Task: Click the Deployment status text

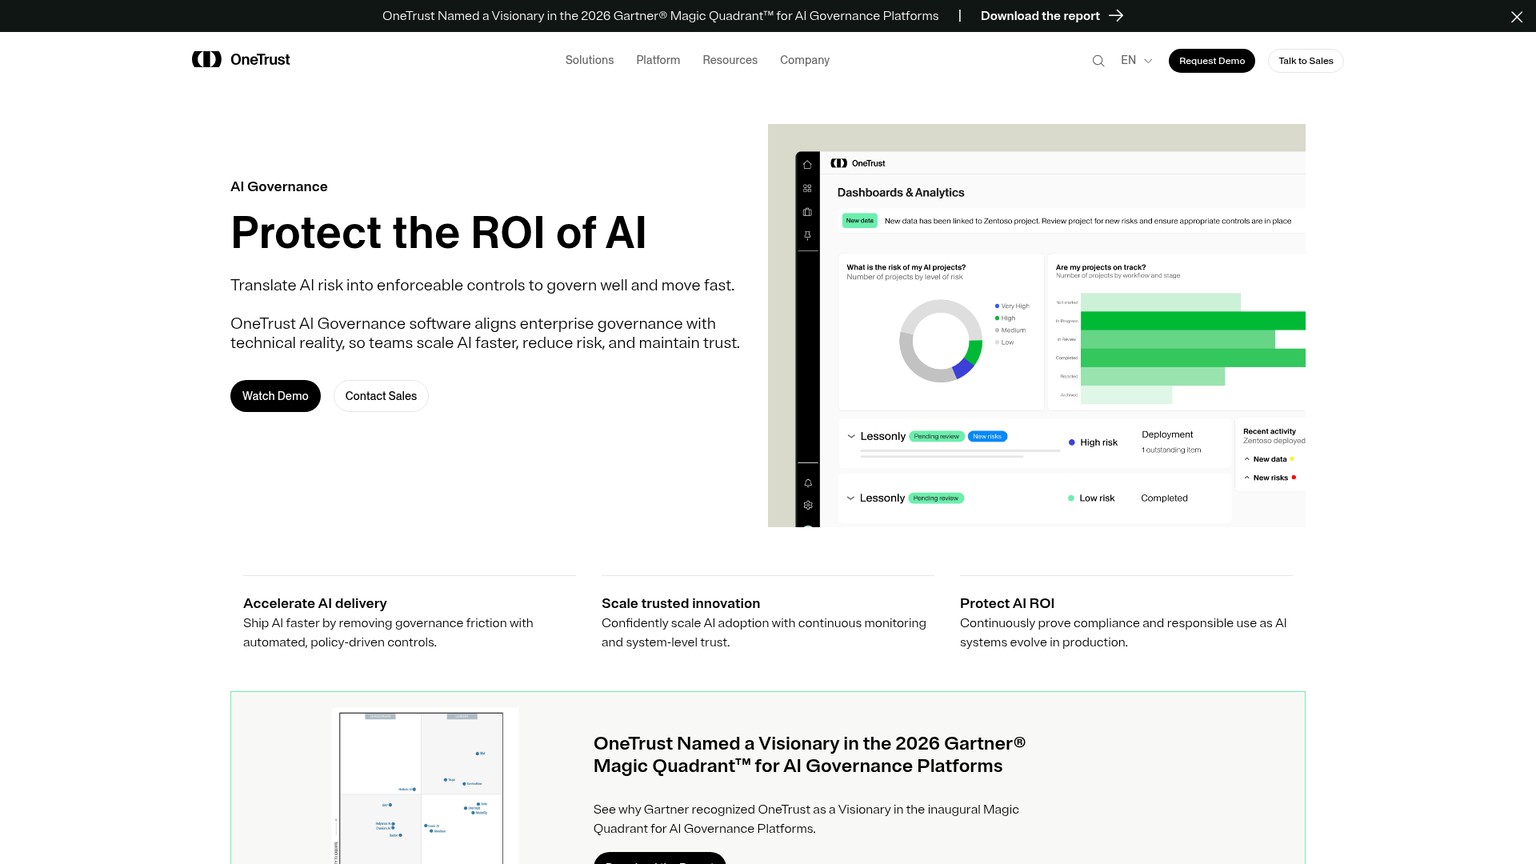Action: click(1167, 435)
